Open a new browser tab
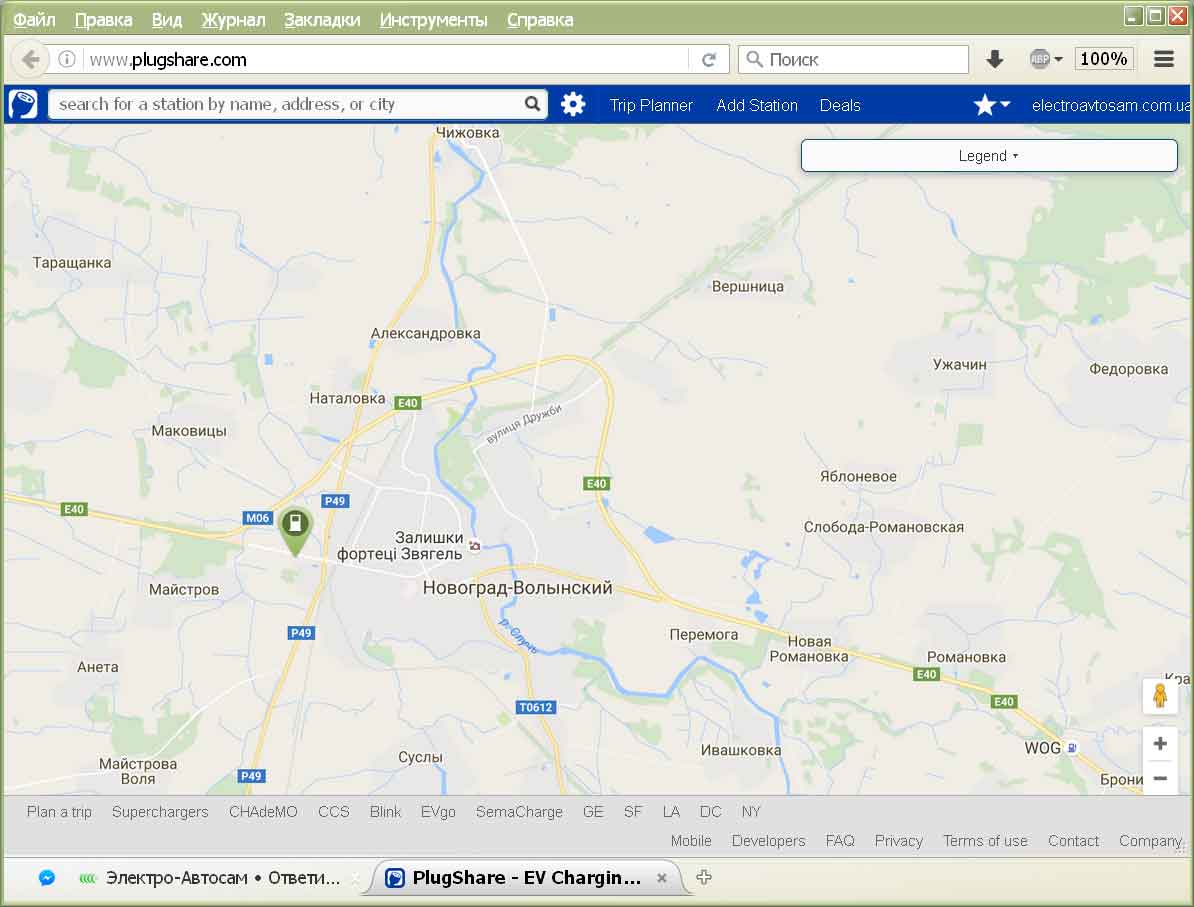The width and height of the screenshot is (1194, 907). pos(704,878)
